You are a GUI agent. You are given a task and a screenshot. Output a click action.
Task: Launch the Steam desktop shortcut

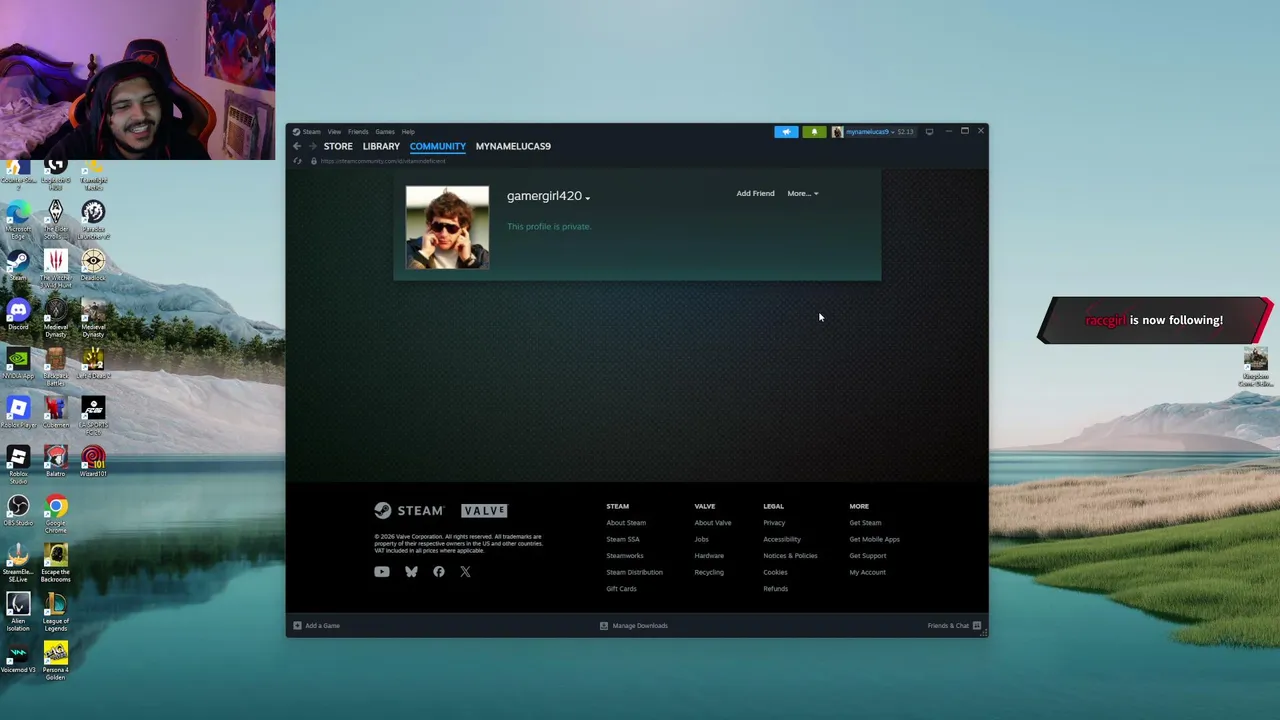point(18,266)
